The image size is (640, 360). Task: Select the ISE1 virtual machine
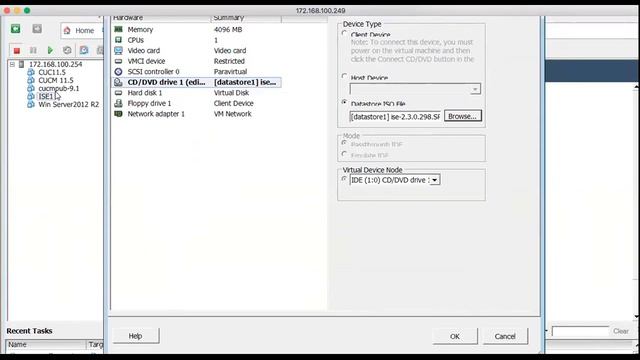coord(46,96)
